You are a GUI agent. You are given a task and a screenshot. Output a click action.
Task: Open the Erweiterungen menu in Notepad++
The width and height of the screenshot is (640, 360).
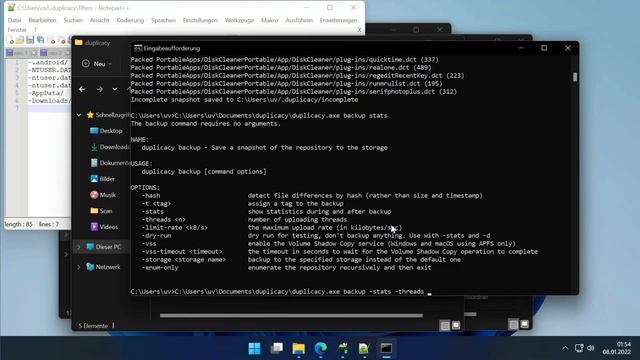pos(338,20)
